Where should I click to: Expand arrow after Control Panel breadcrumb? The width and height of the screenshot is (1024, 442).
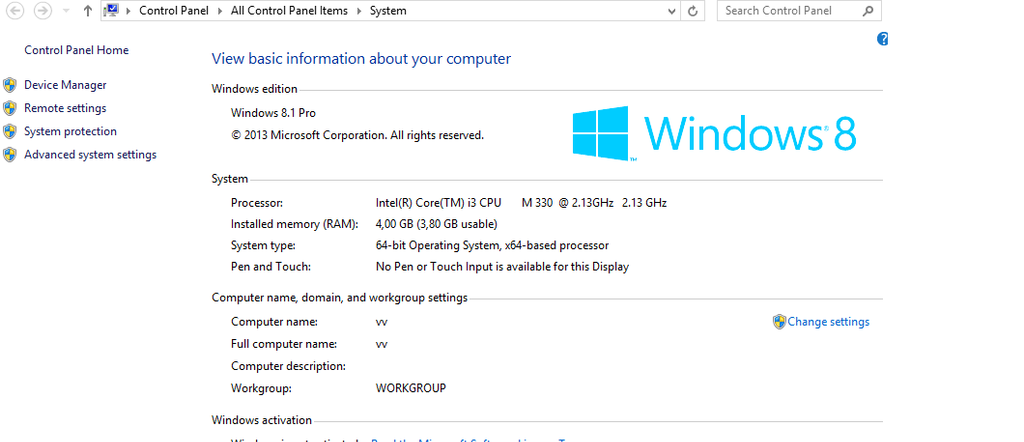tap(220, 11)
